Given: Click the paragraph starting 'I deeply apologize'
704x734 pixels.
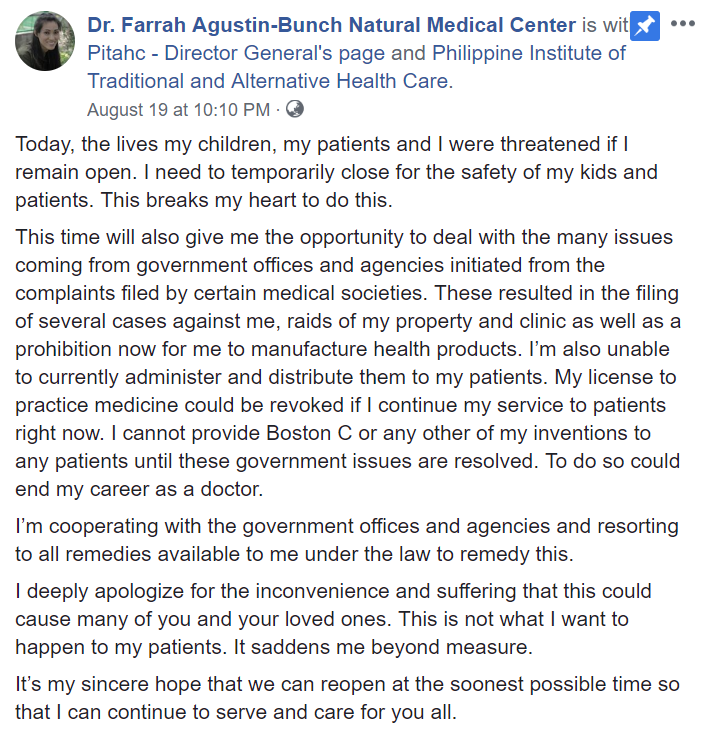Looking at the screenshot, I should tap(333, 619).
